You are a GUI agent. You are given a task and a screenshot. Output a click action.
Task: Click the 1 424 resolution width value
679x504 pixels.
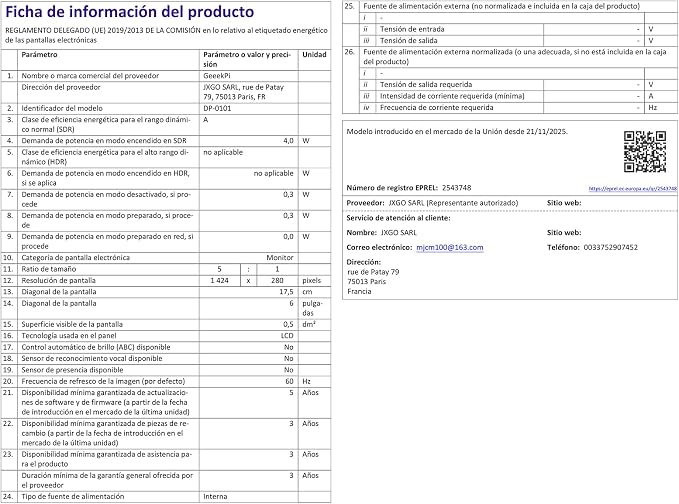click(220, 281)
